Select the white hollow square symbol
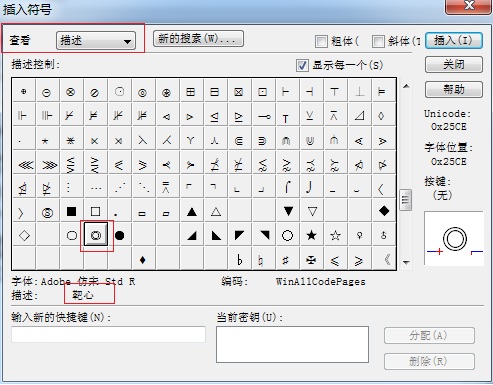Screen dimensions: 493x385 [x=95, y=211]
